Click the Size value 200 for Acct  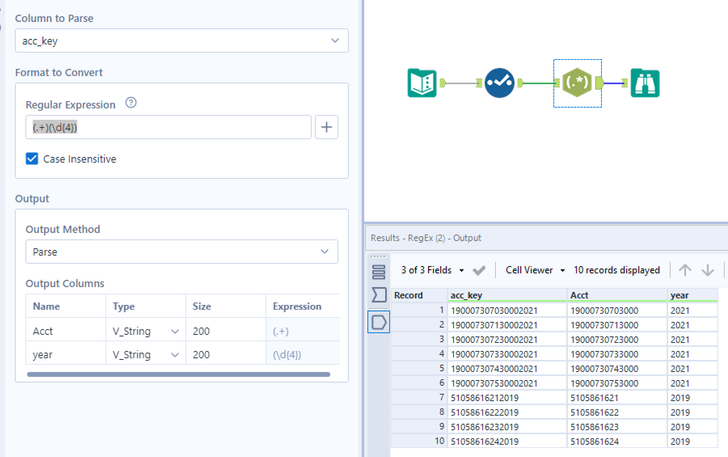(x=226, y=331)
